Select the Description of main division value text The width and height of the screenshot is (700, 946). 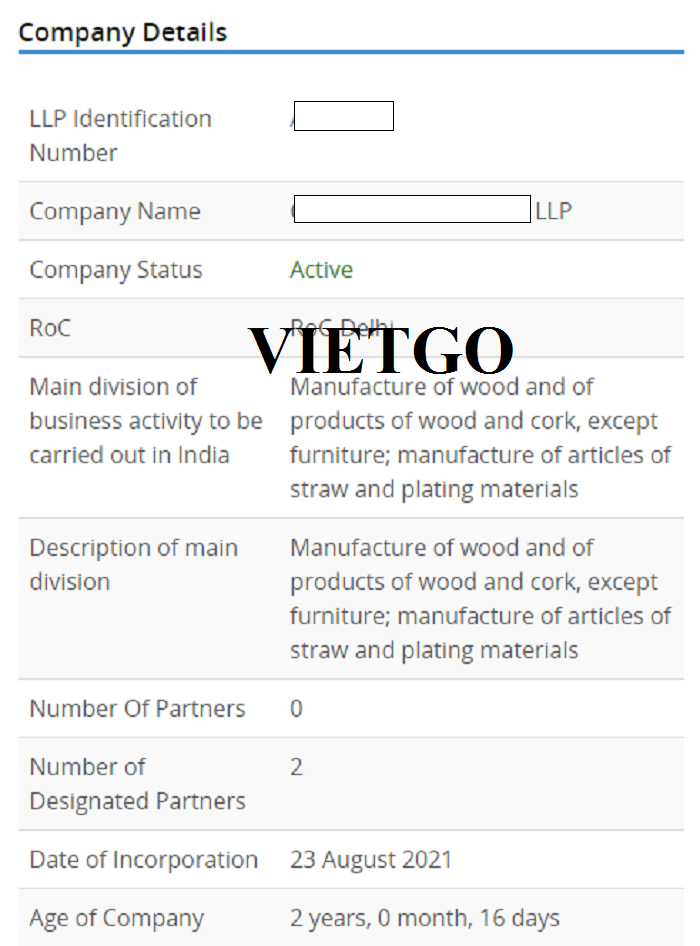click(x=480, y=598)
